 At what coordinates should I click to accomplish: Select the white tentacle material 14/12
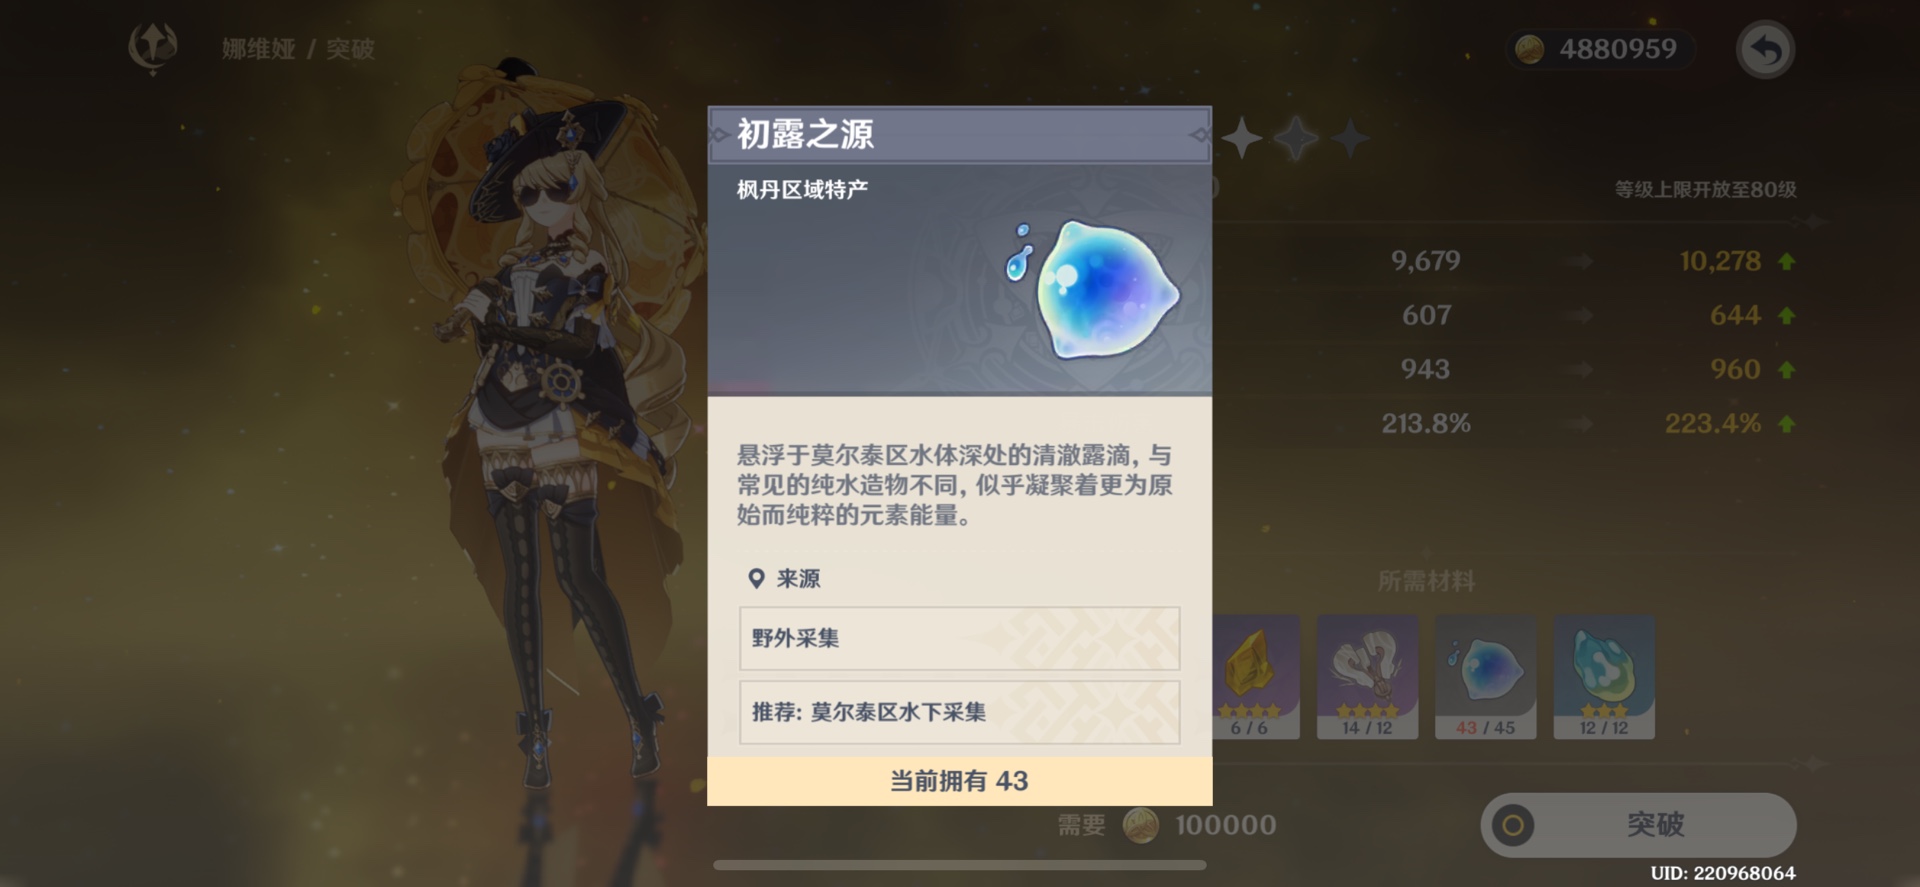click(1367, 677)
